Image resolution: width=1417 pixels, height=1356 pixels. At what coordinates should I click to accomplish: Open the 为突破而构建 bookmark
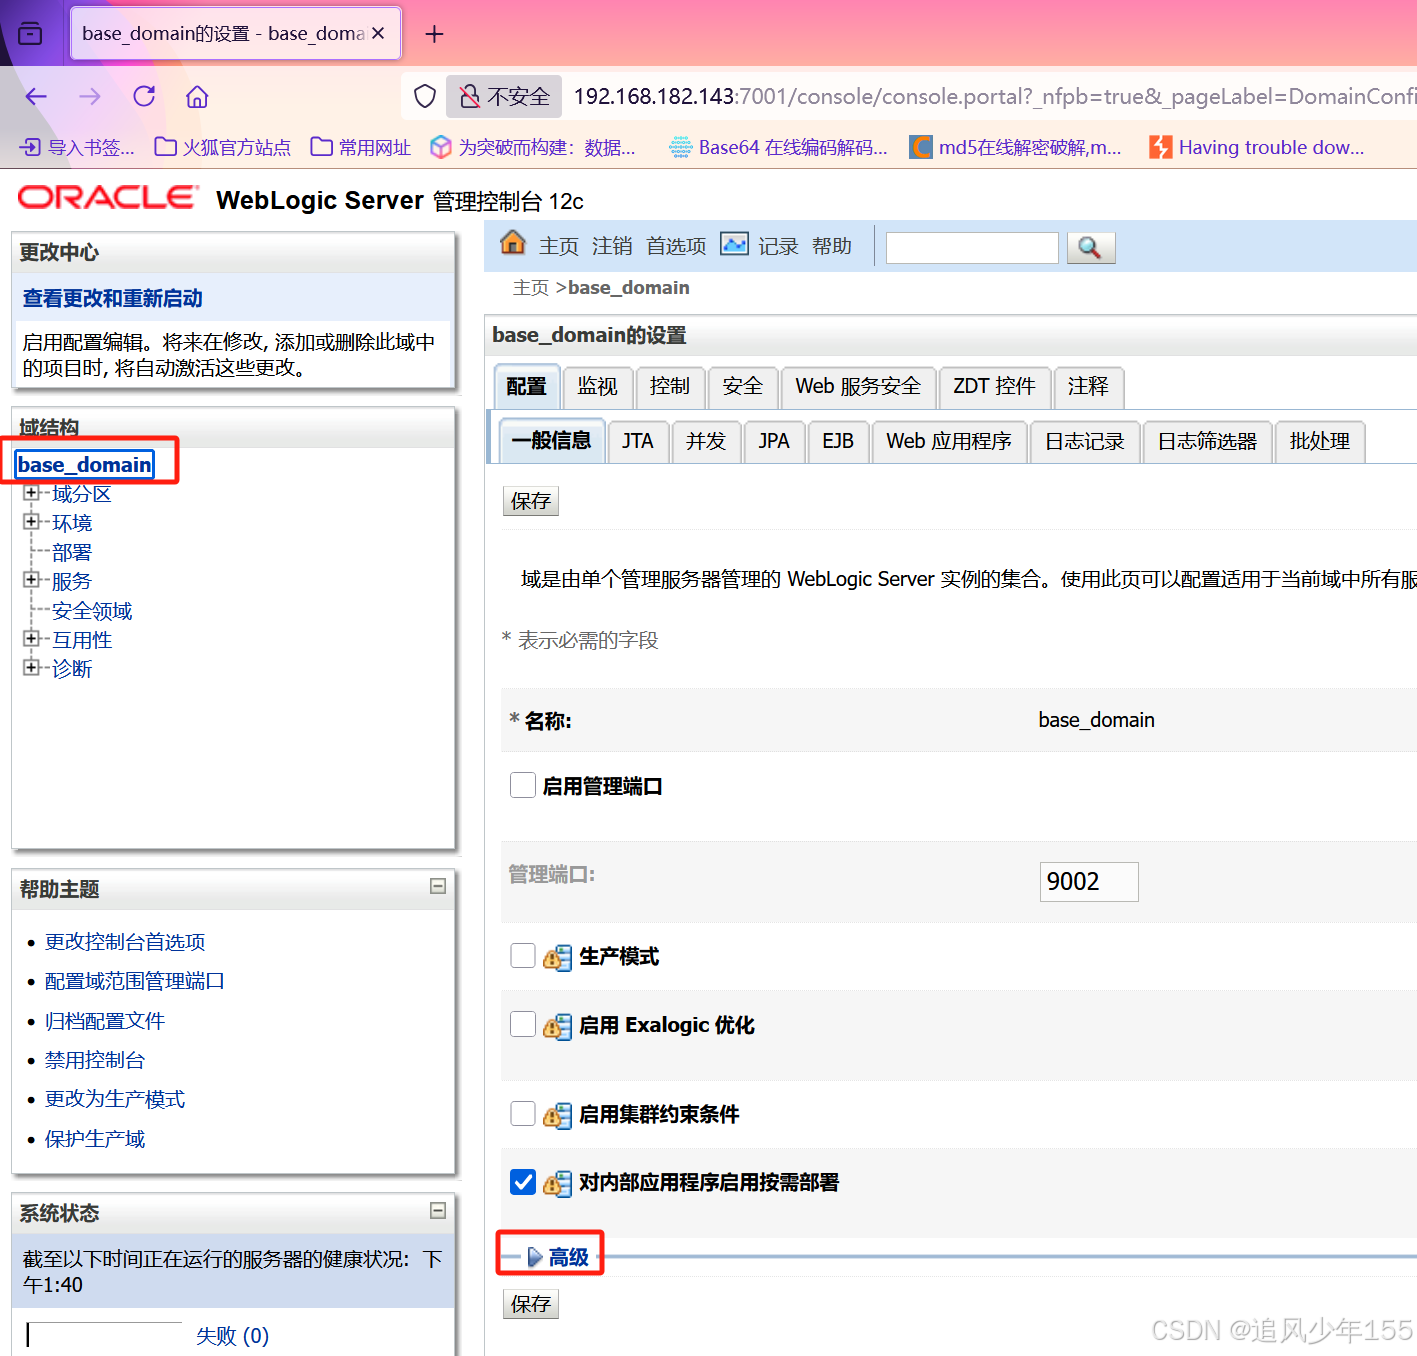533,147
